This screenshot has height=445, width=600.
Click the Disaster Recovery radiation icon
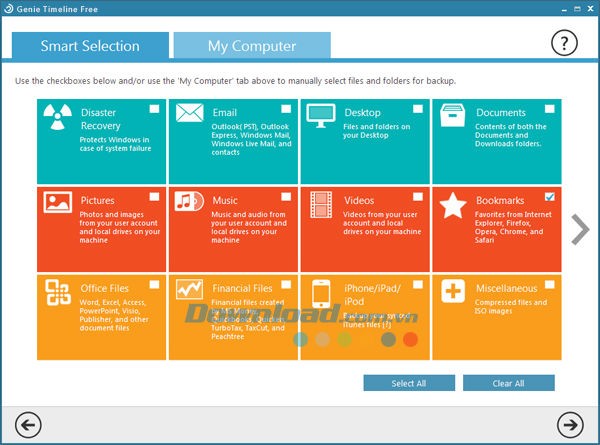[58, 119]
